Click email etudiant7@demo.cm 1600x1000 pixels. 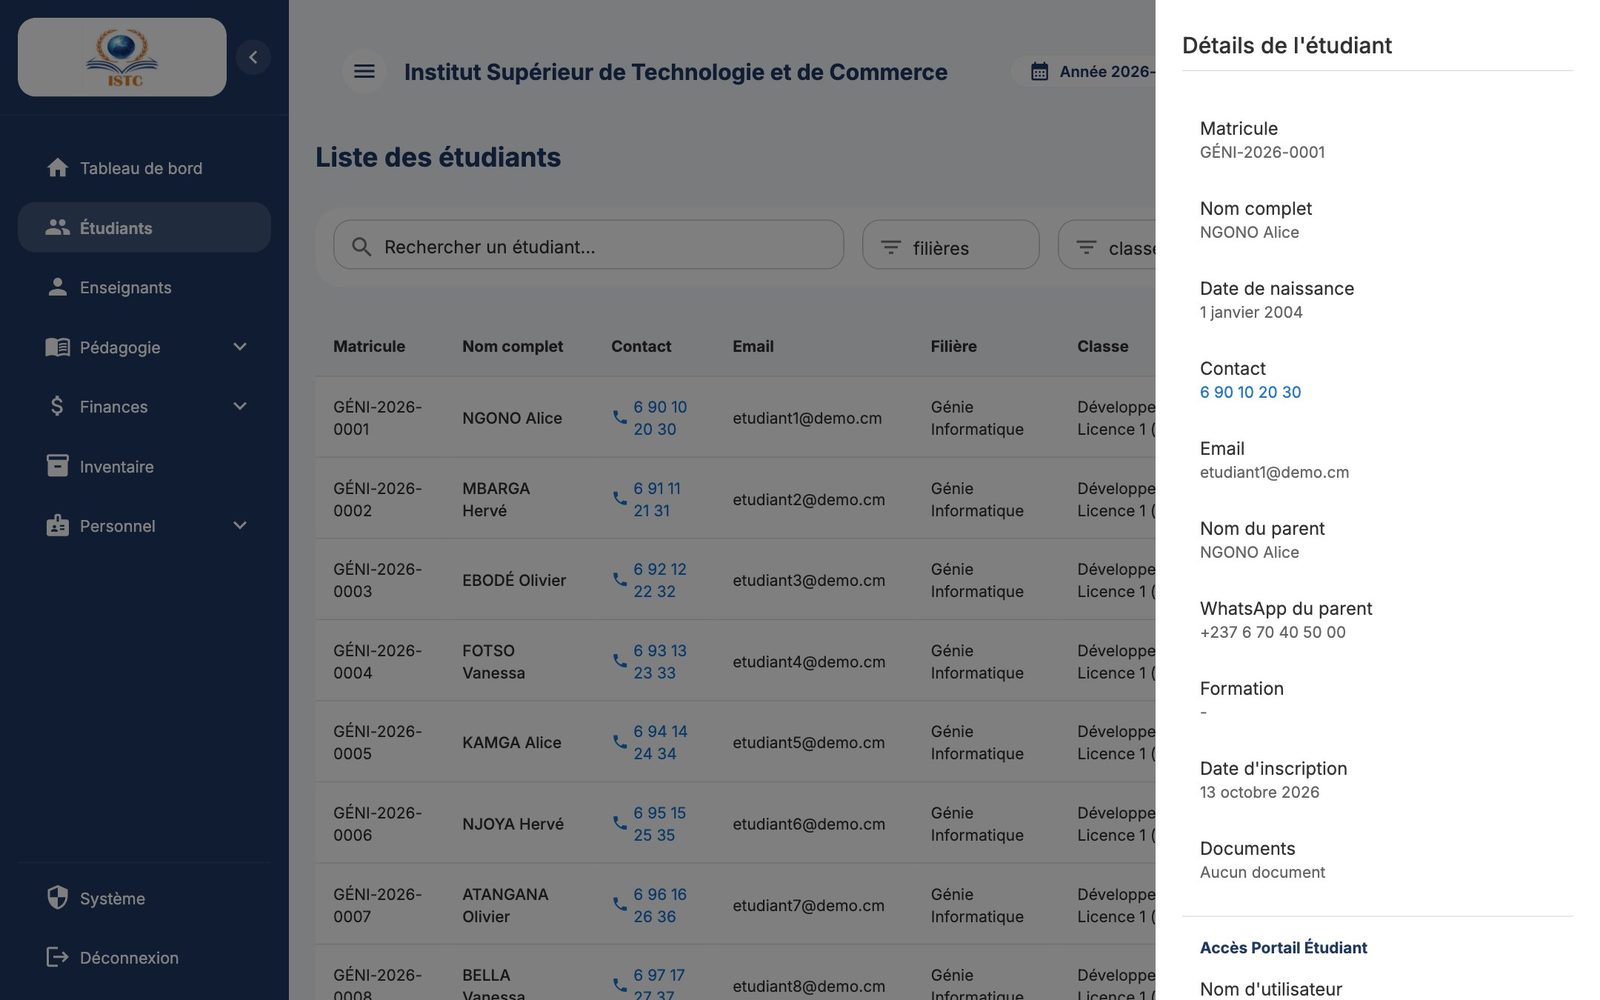pyautogui.click(x=808, y=905)
